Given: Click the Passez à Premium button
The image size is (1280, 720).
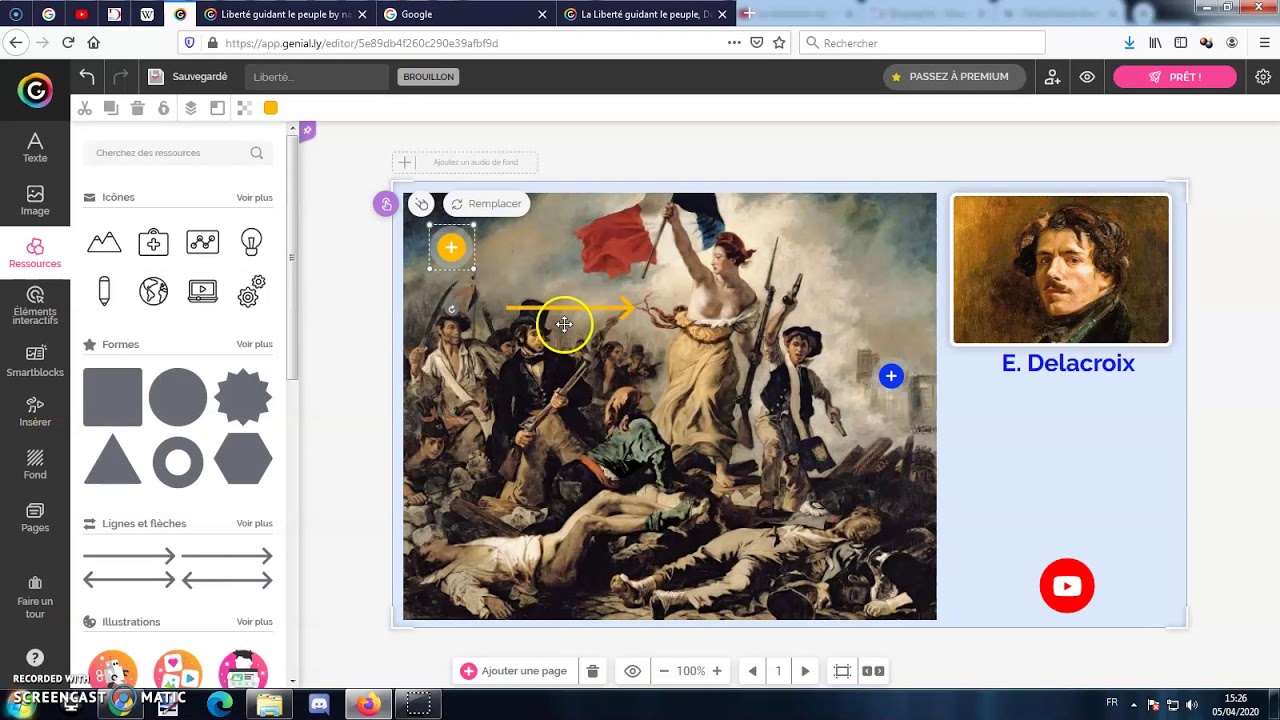Looking at the screenshot, I should (x=954, y=77).
